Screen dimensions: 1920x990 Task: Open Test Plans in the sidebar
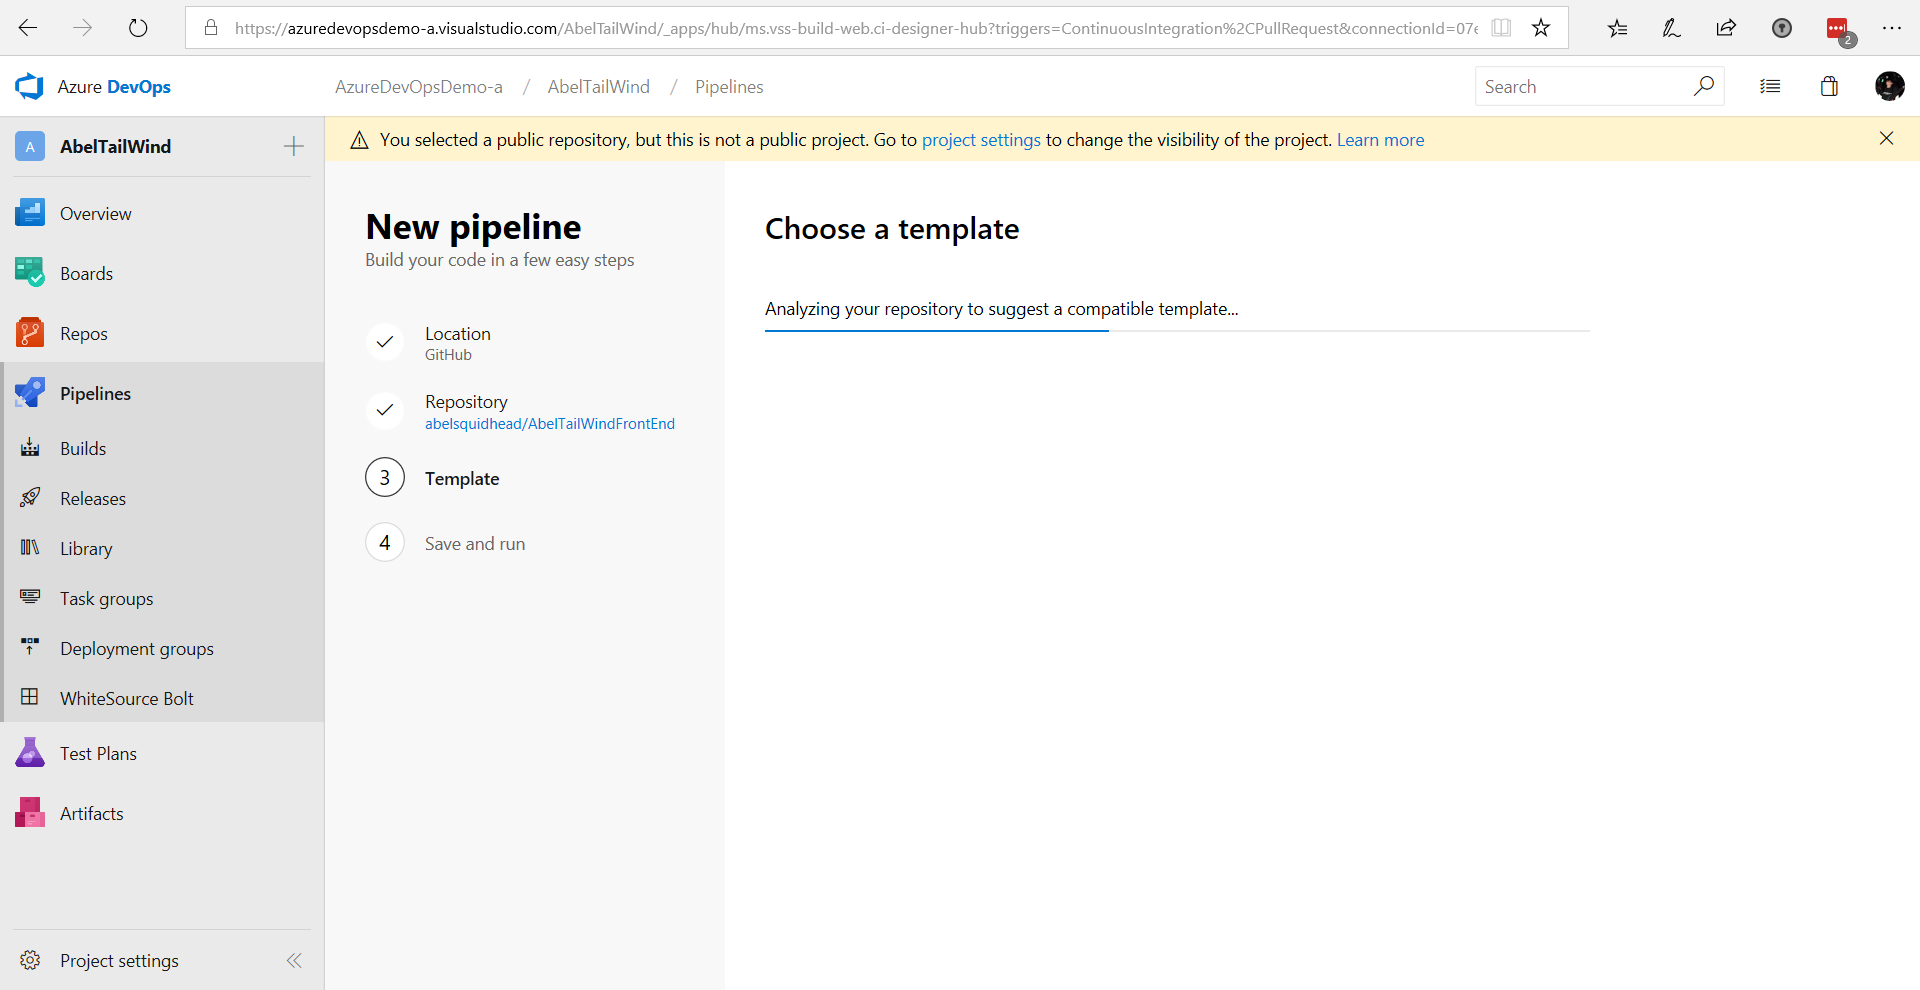pos(162,753)
